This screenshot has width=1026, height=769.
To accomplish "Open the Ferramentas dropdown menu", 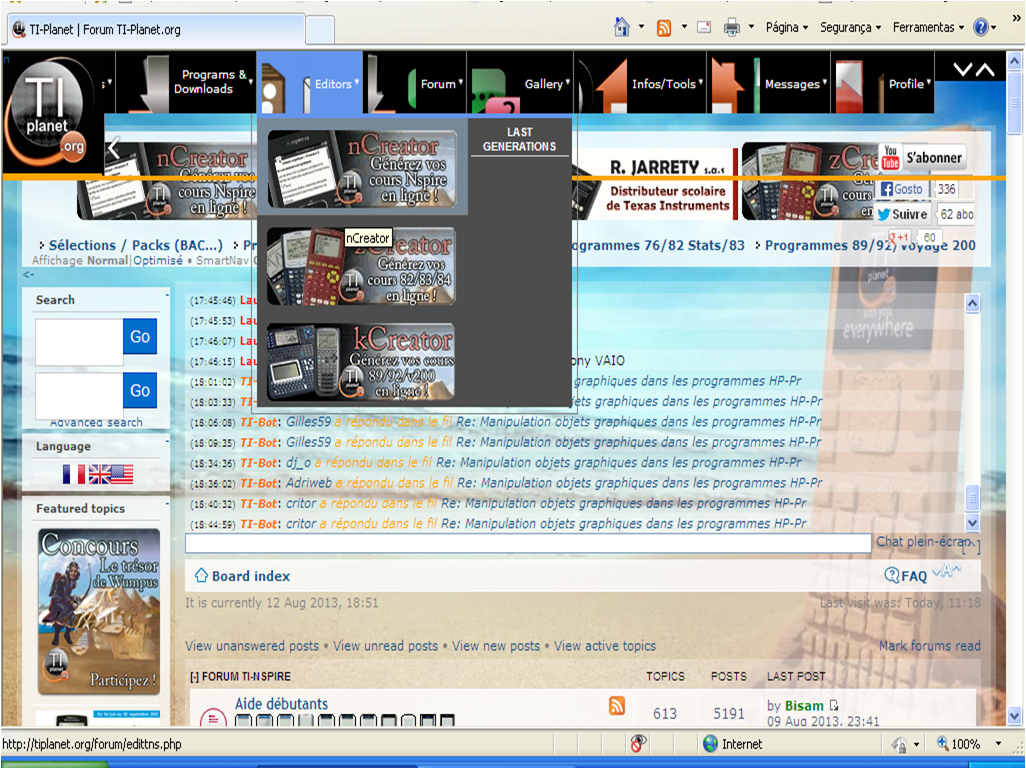I will pyautogui.click(x=929, y=27).
